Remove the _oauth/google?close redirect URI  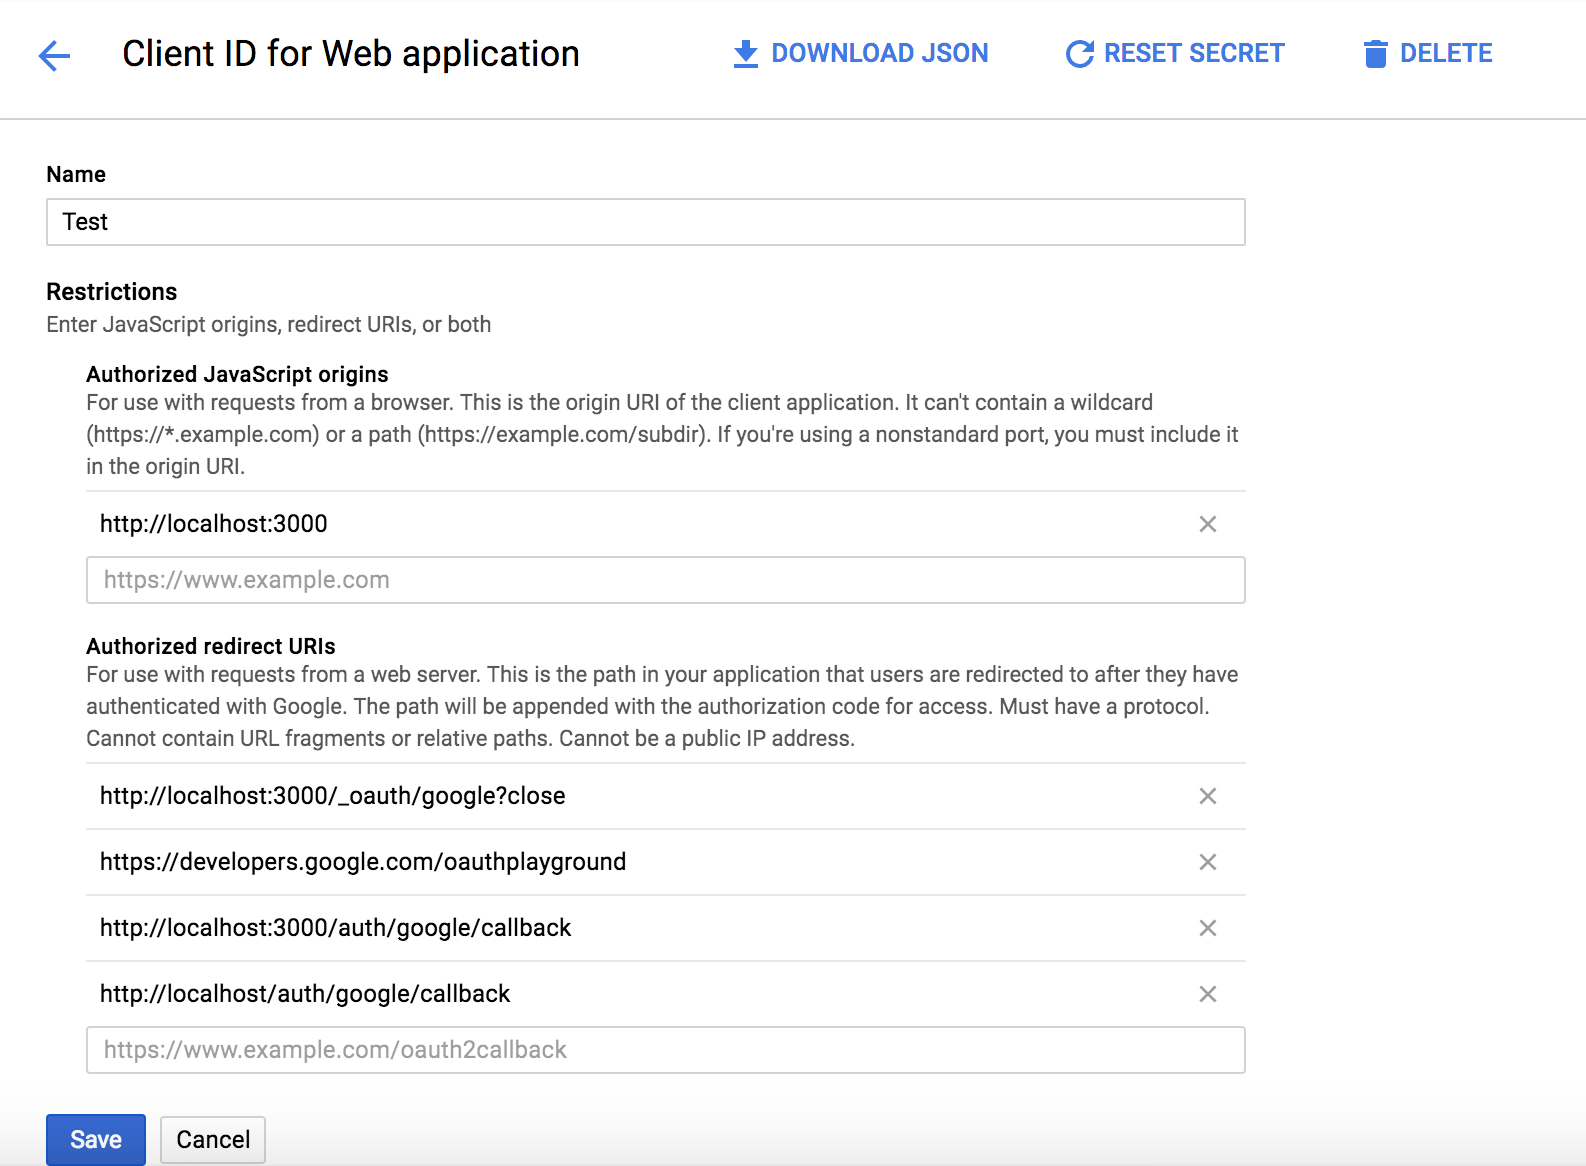point(1207,796)
